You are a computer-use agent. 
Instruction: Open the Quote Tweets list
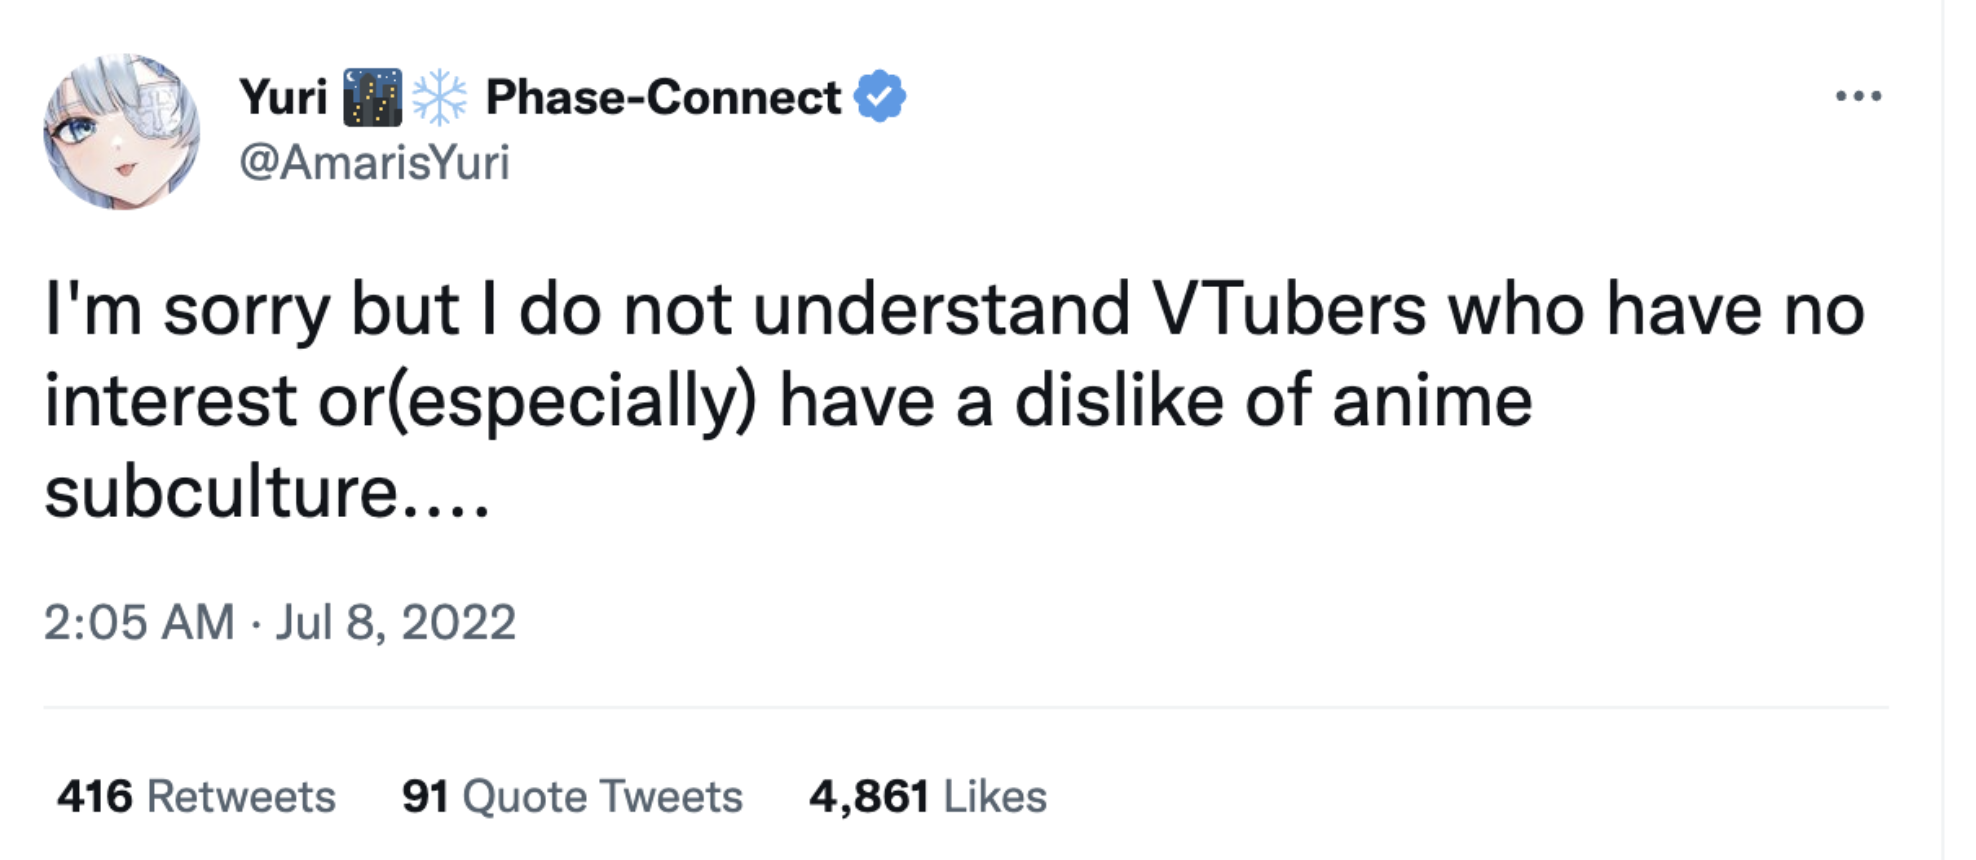tap(602, 797)
